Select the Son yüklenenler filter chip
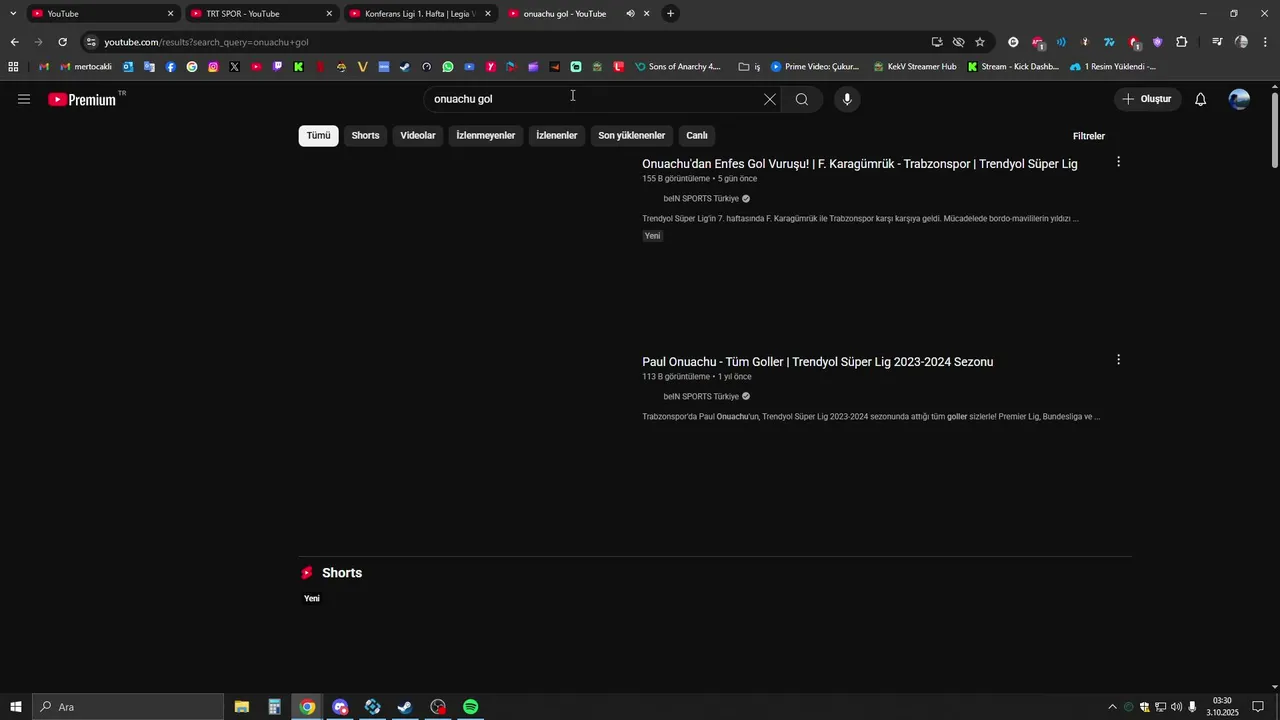 click(632, 136)
